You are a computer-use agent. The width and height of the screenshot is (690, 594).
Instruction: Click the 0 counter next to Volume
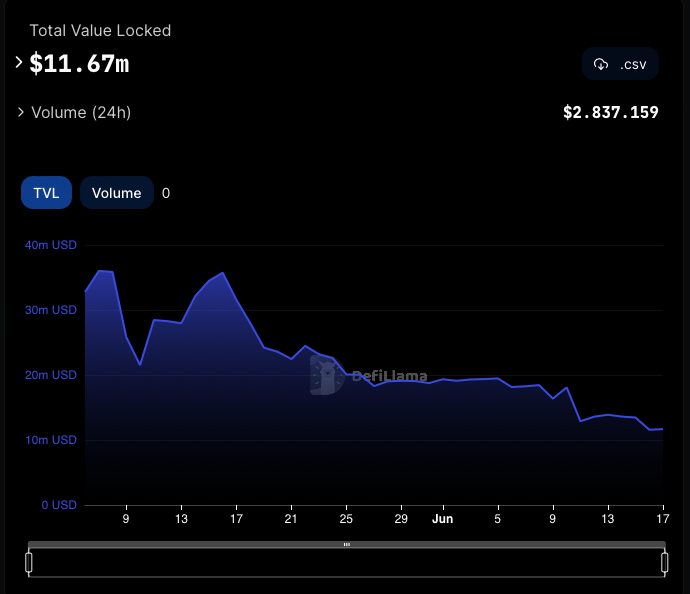click(x=166, y=193)
